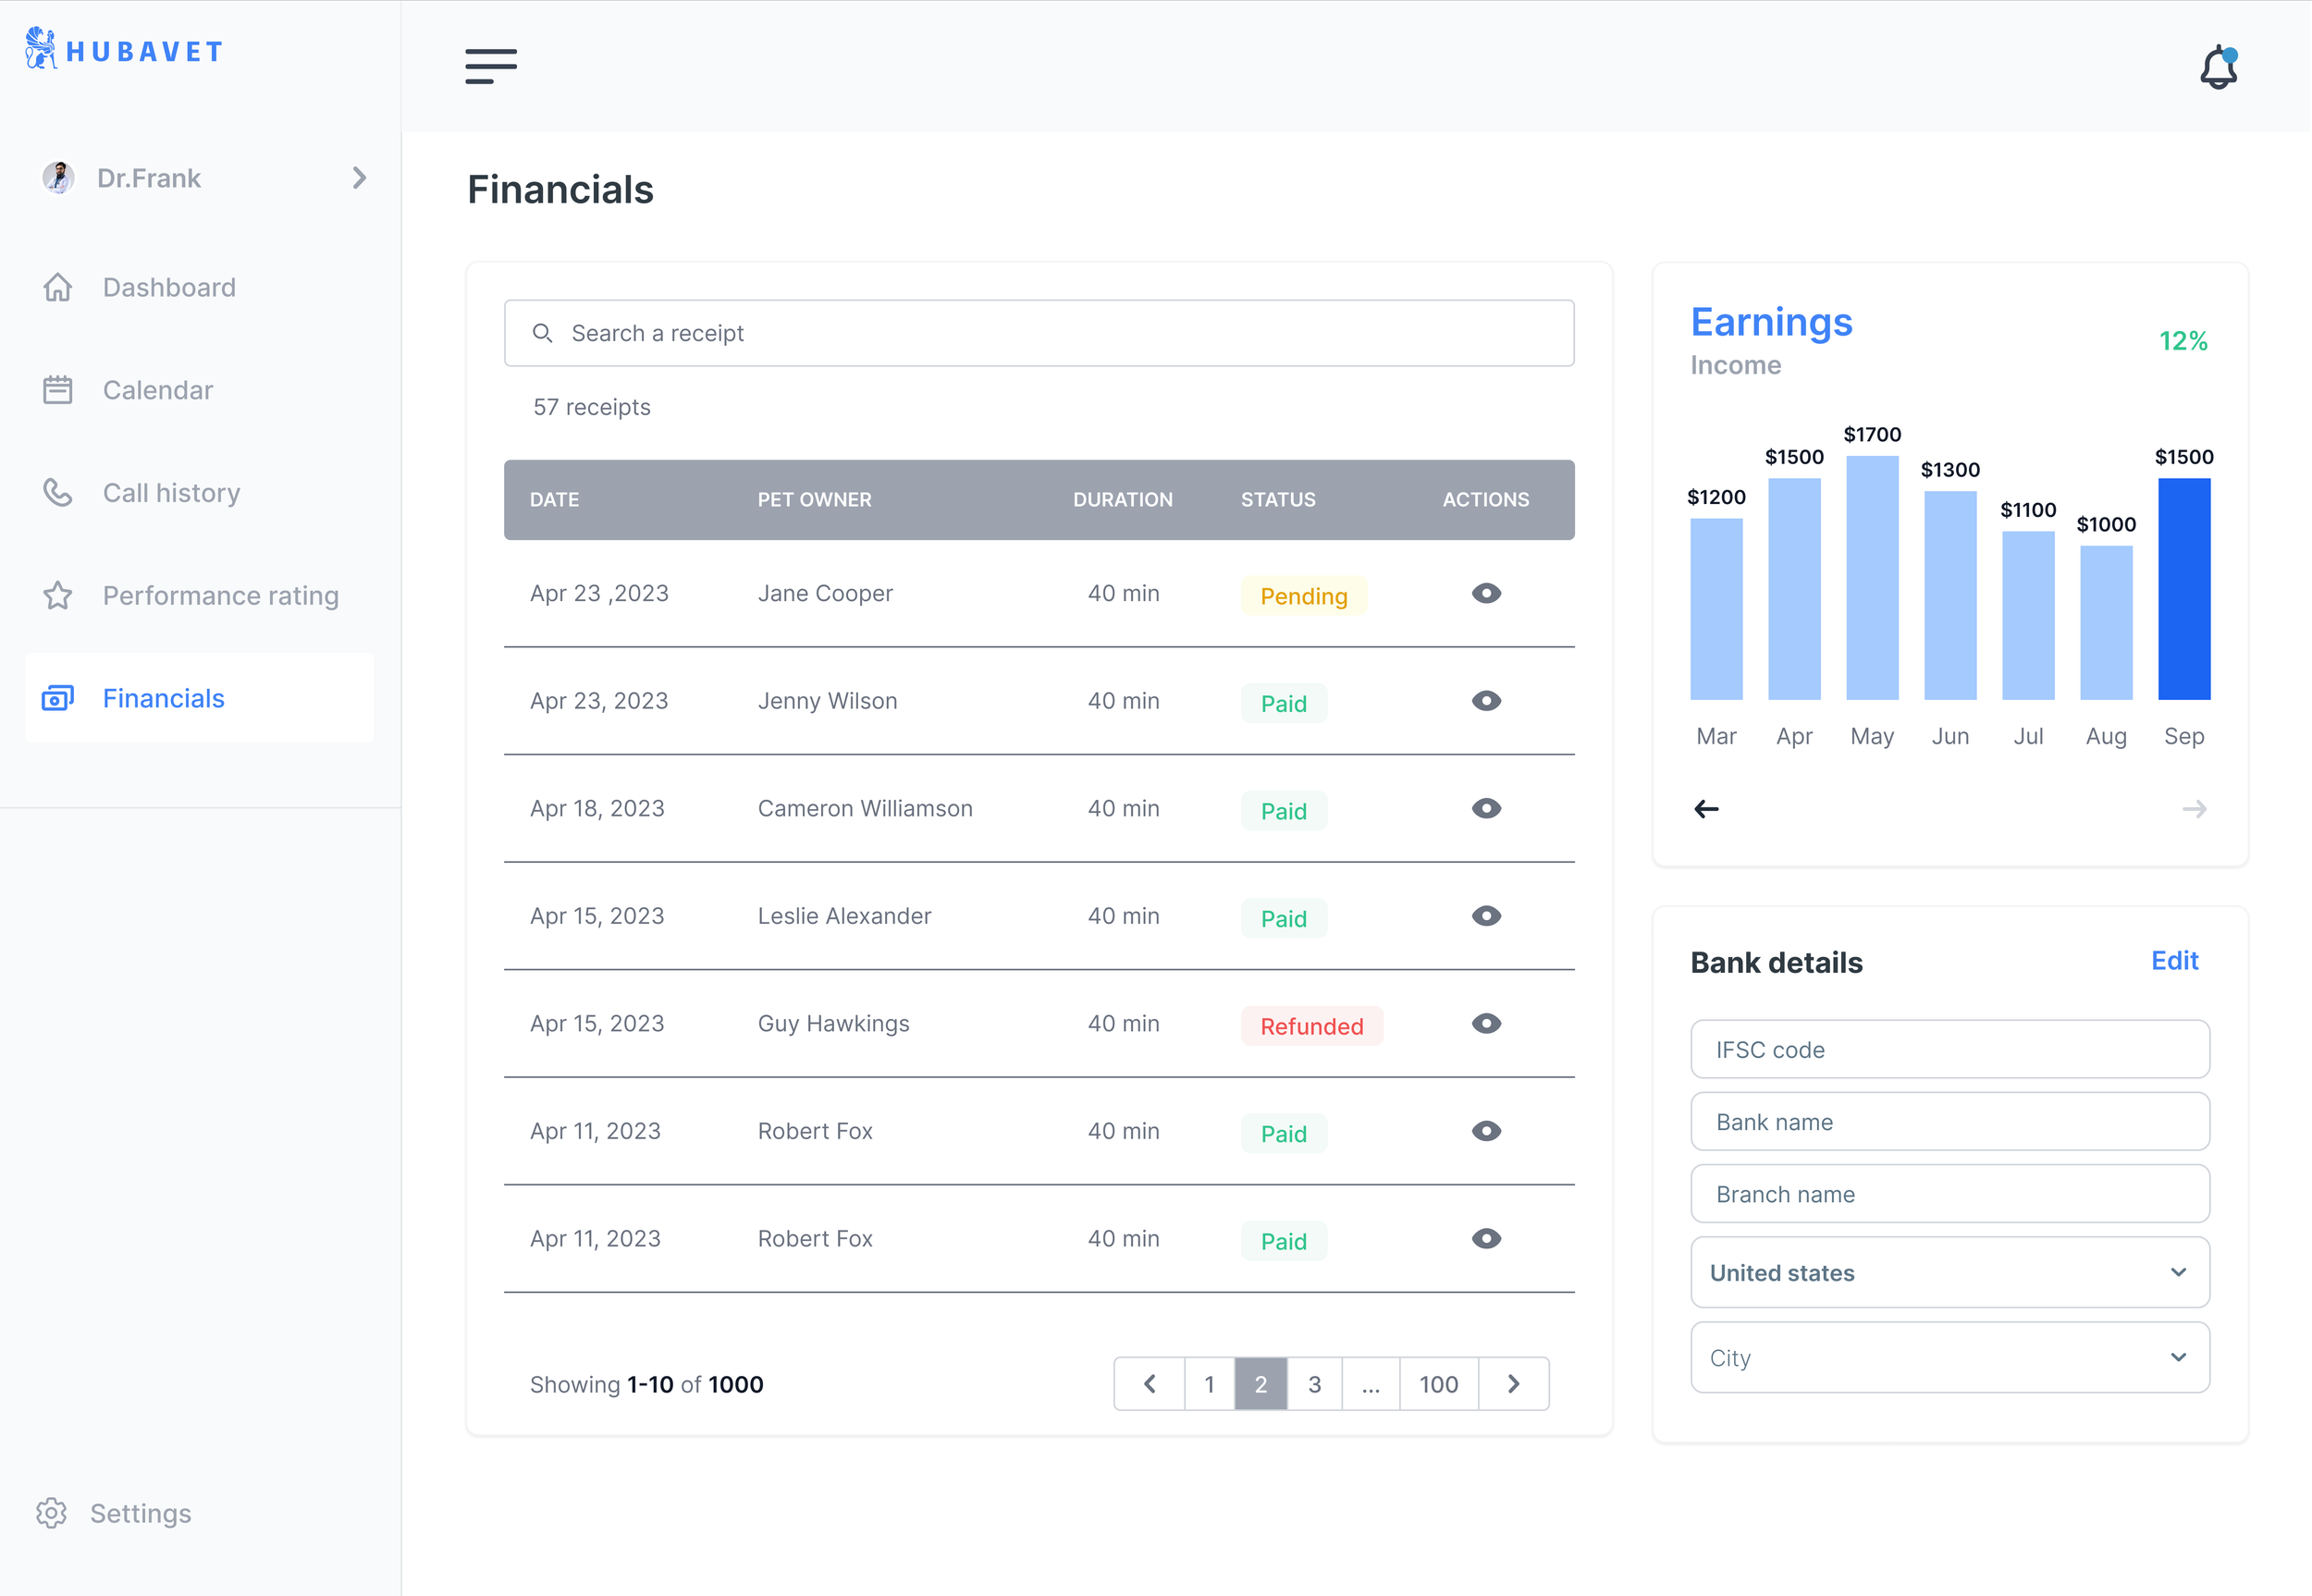Click the HUBAVET logo

pos(124,50)
